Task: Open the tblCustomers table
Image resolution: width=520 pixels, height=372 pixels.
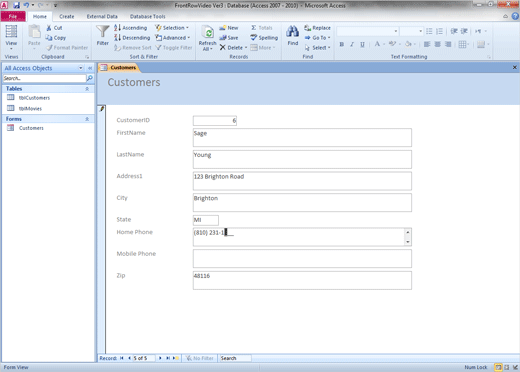Action: point(34,98)
